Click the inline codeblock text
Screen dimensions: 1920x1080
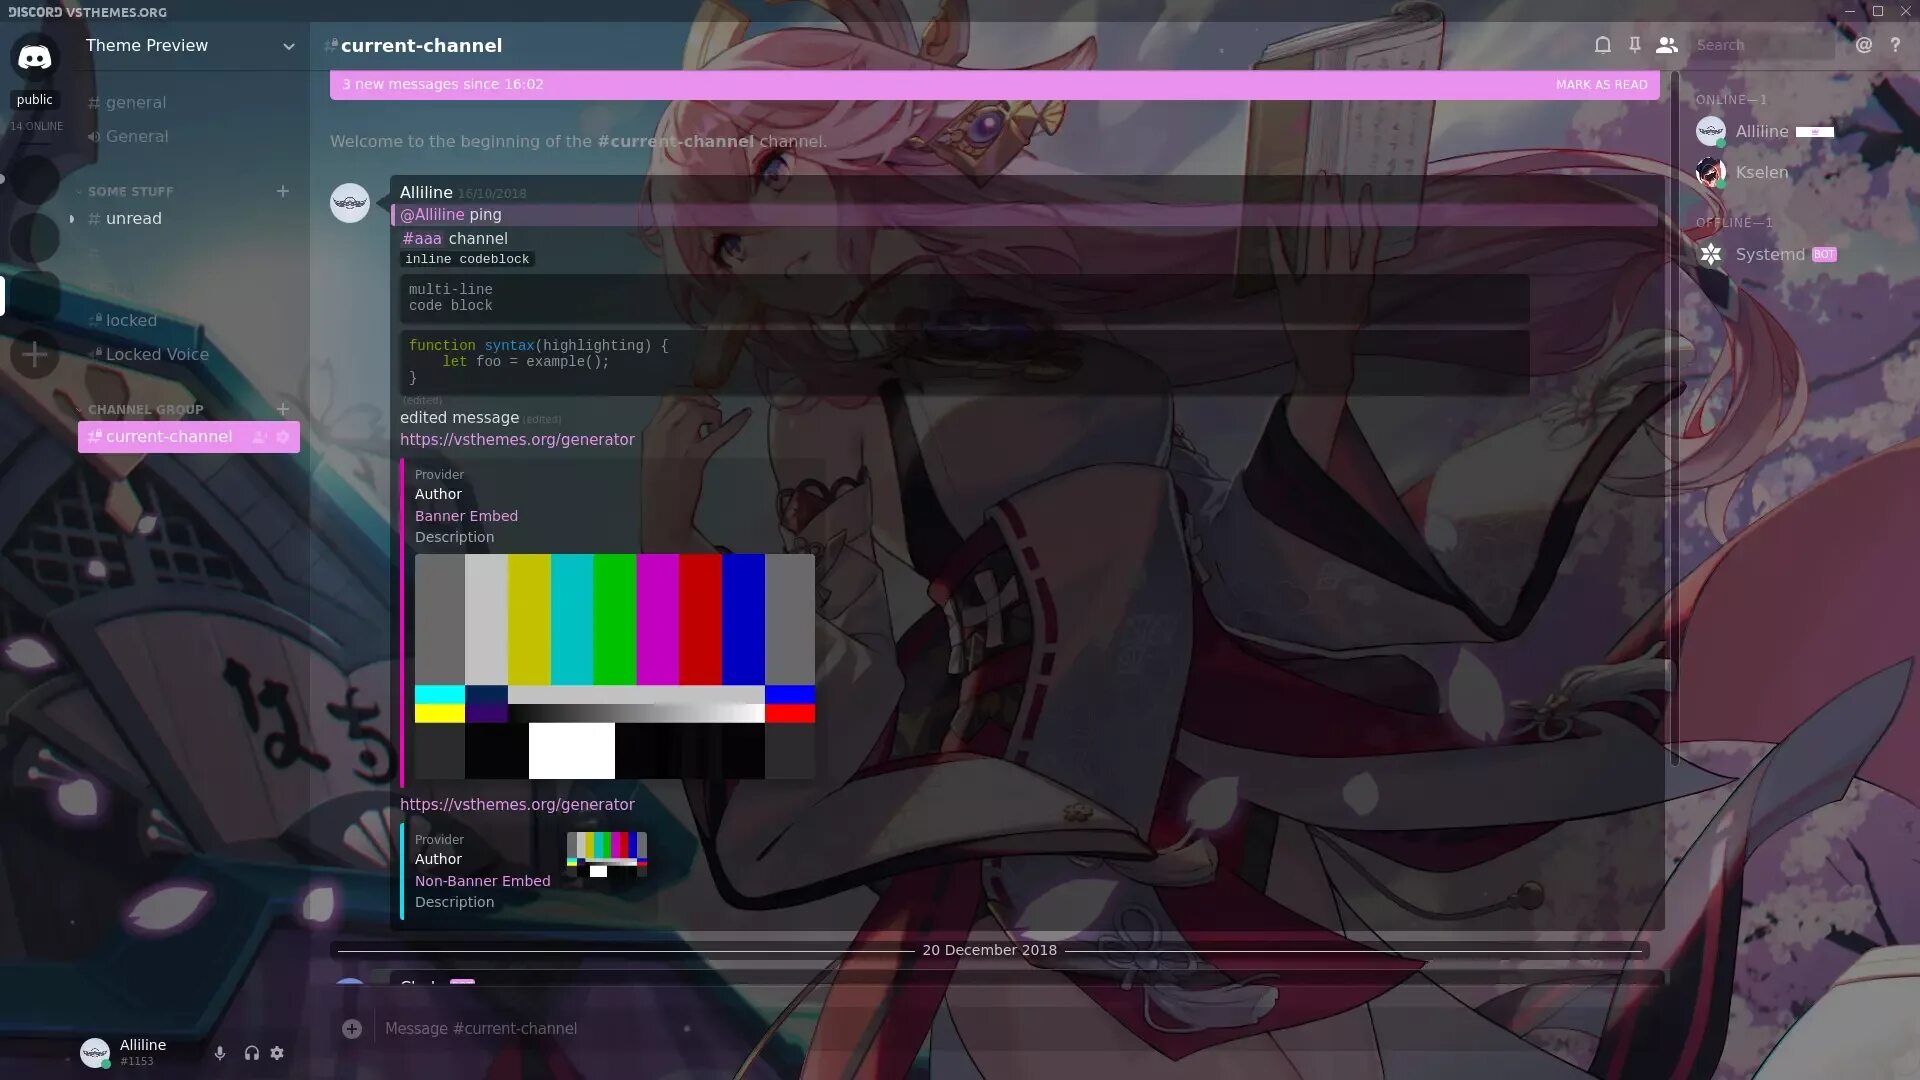click(x=467, y=259)
